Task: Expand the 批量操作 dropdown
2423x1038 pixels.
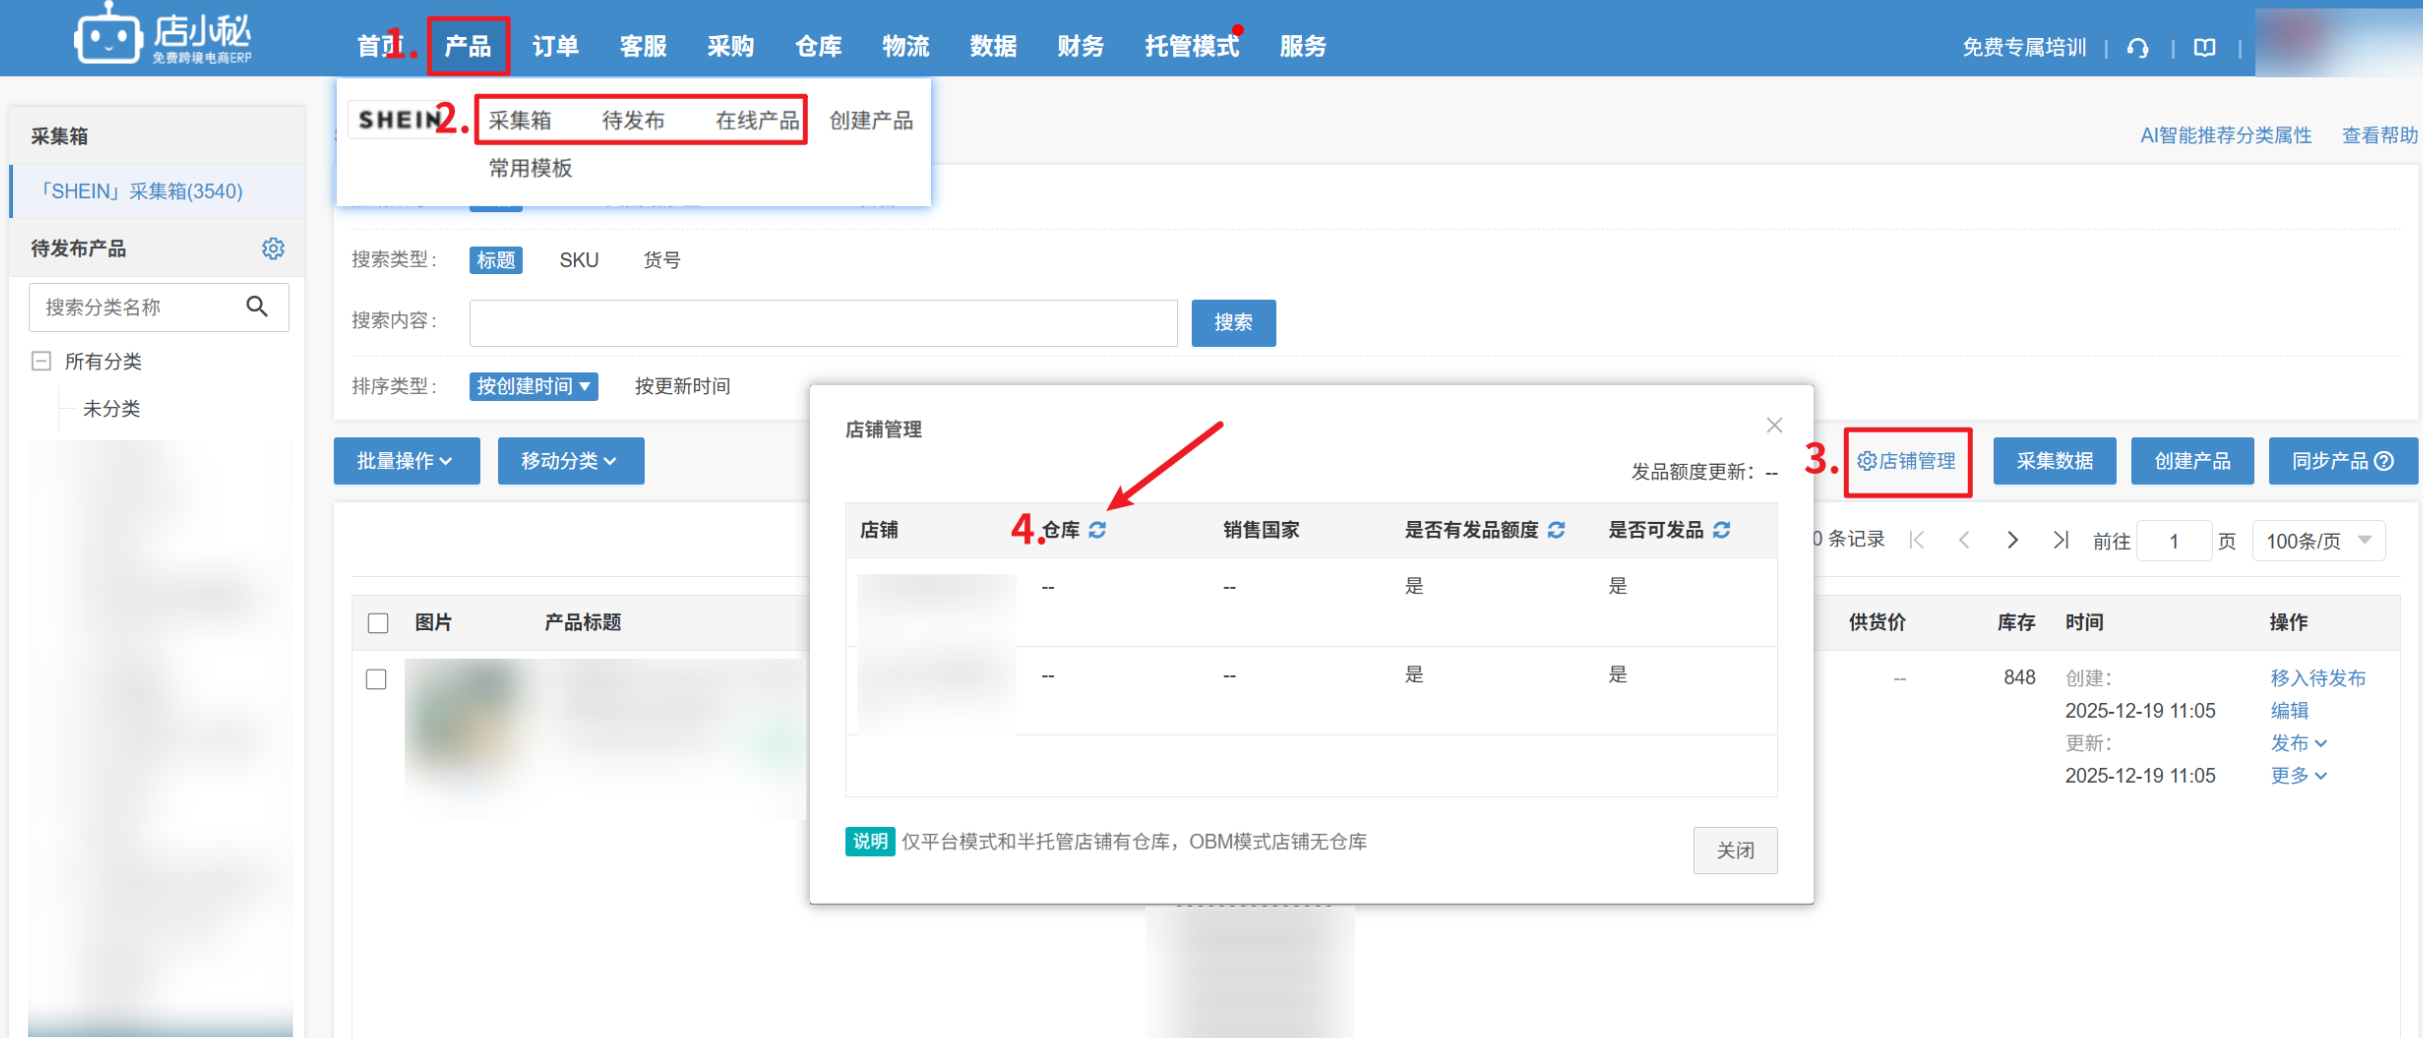Action: [406, 461]
